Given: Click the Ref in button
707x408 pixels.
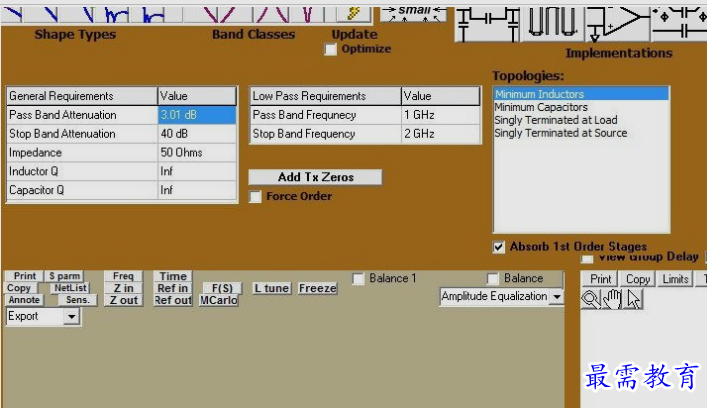Looking at the screenshot, I should coord(173,288).
